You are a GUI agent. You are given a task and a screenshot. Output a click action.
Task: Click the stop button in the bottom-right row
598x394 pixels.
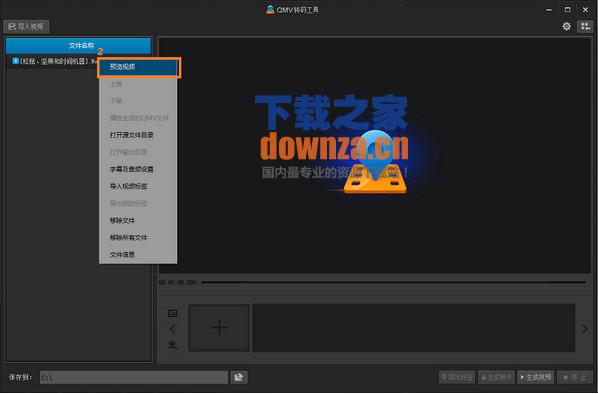pyautogui.click(x=575, y=378)
